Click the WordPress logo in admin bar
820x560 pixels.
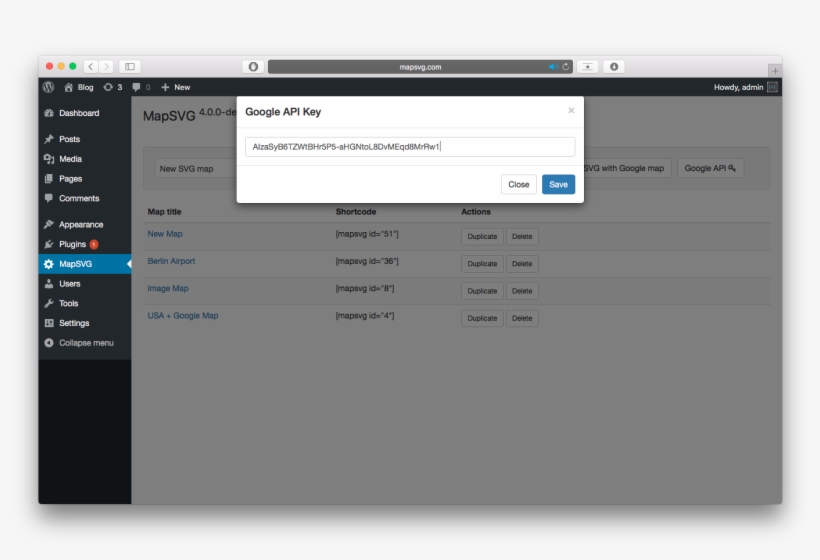tap(48, 87)
